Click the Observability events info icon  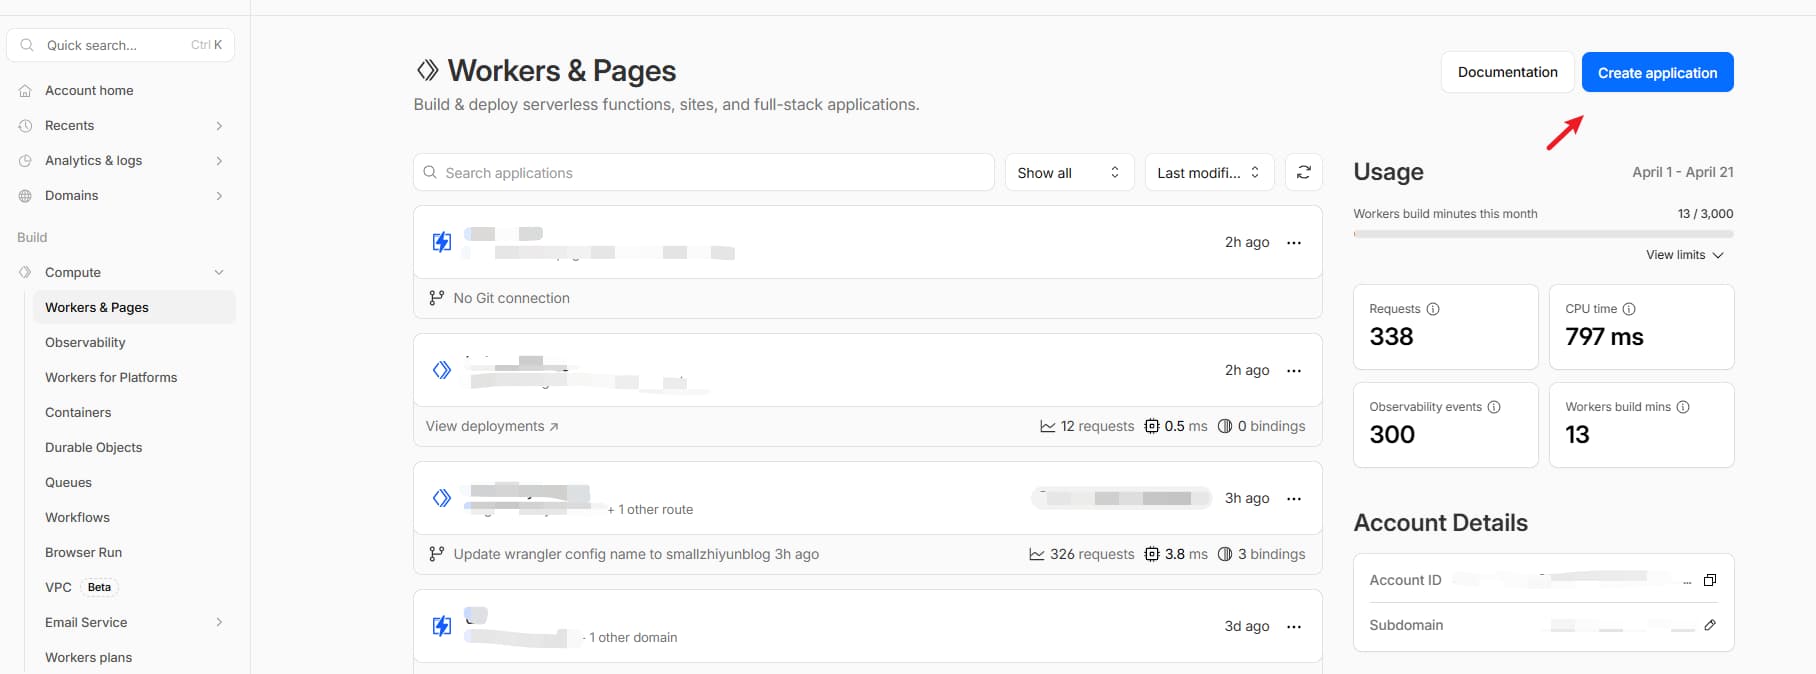(1493, 407)
